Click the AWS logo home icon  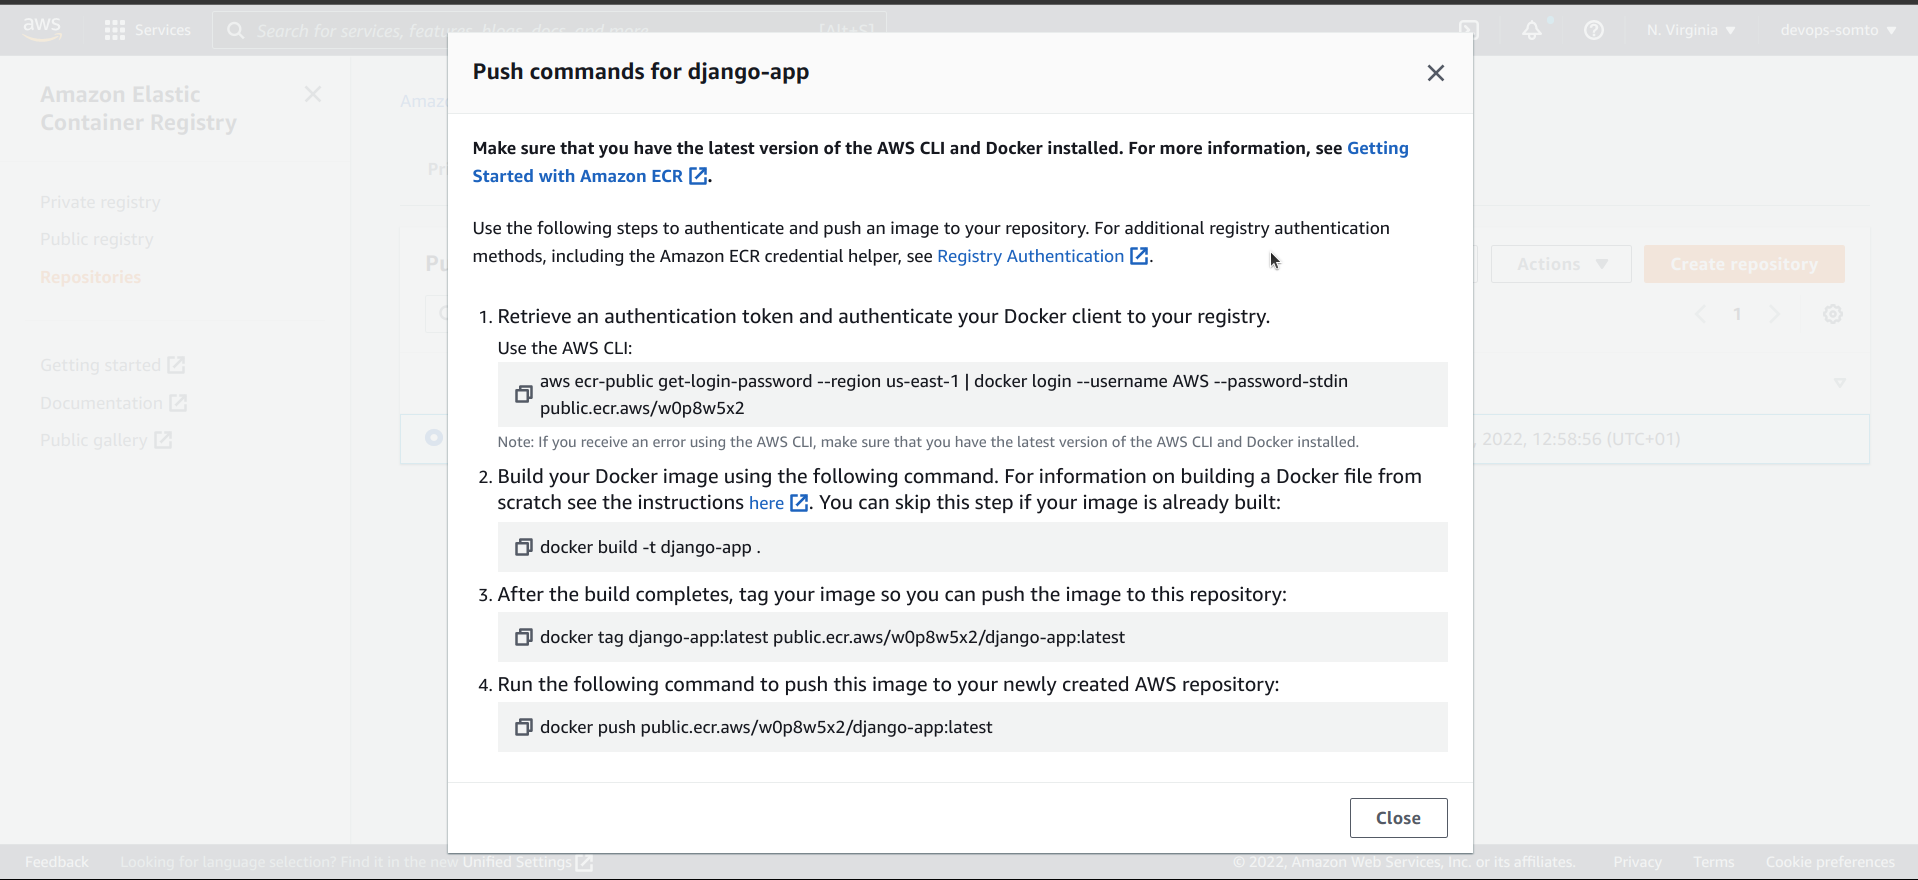[42, 29]
